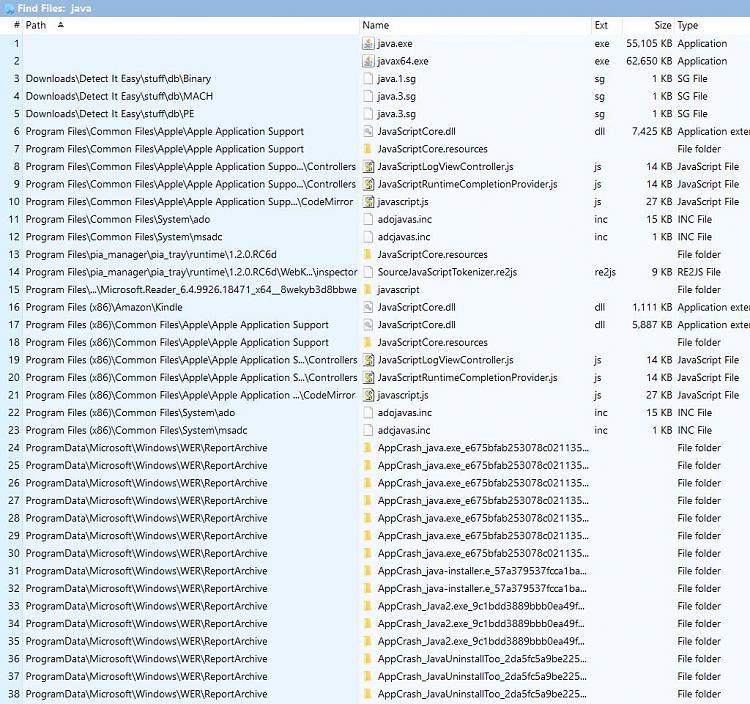The image size is (750, 704).
Task: Click the AppCrash_java.exe folder icon in row 24
Action: click(x=368, y=448)
